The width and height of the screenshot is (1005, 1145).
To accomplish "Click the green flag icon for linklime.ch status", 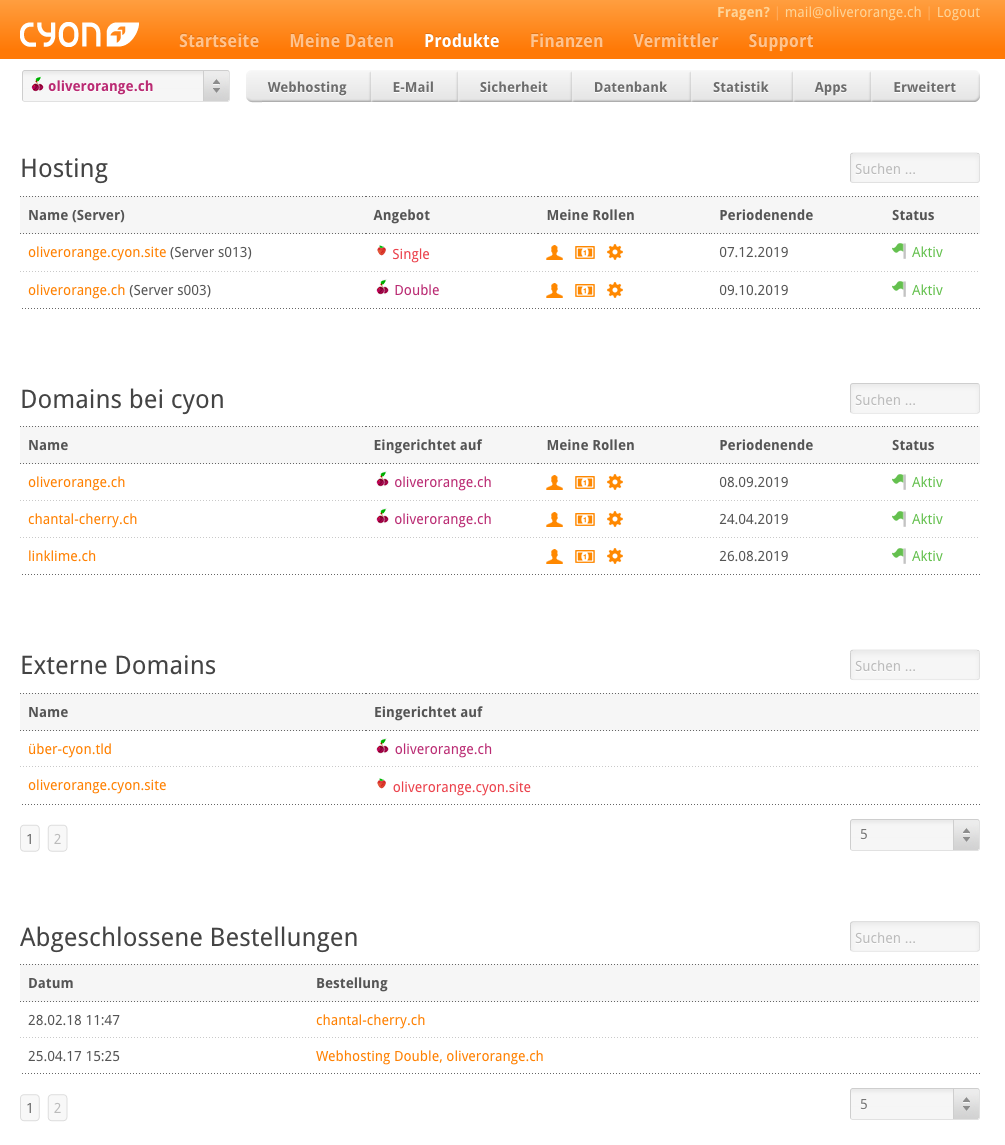I will pos(899,555).
